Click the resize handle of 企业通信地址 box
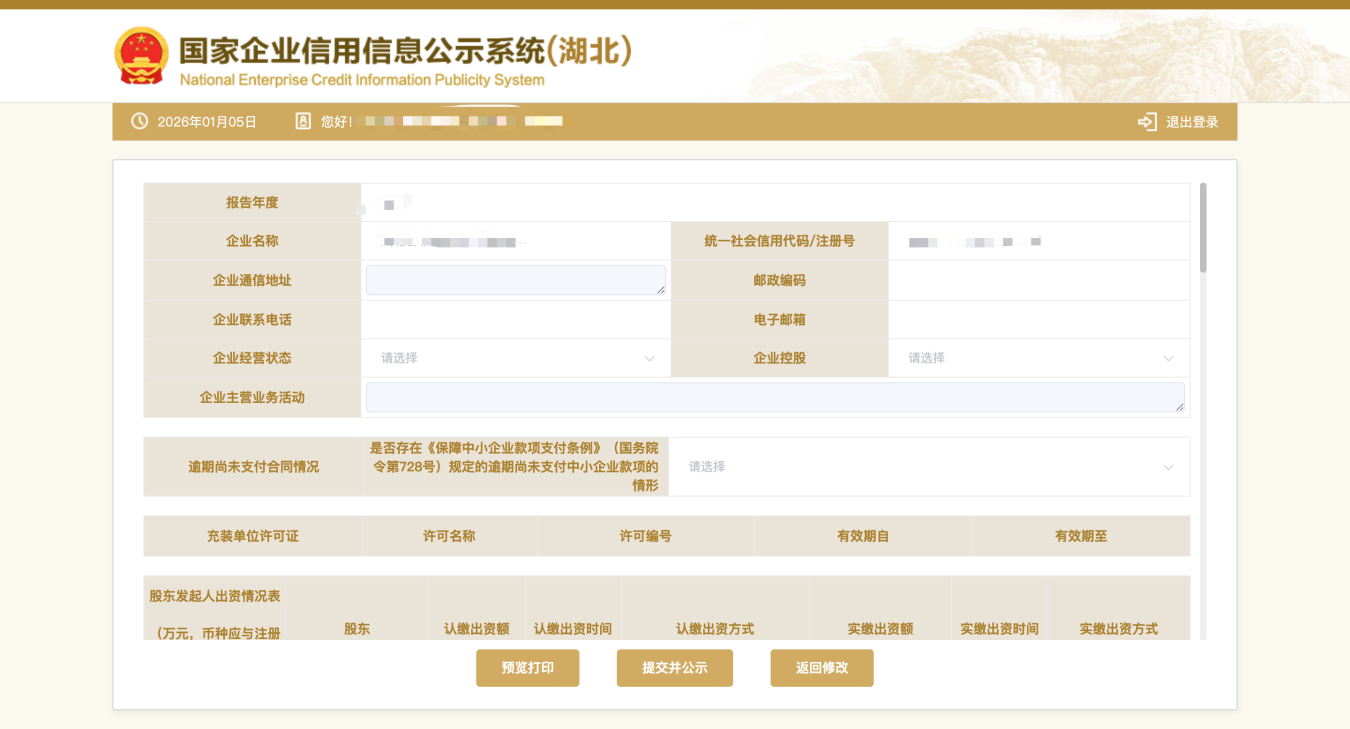The height and width of the screenshot is (729, 1350). click(661, 291)
